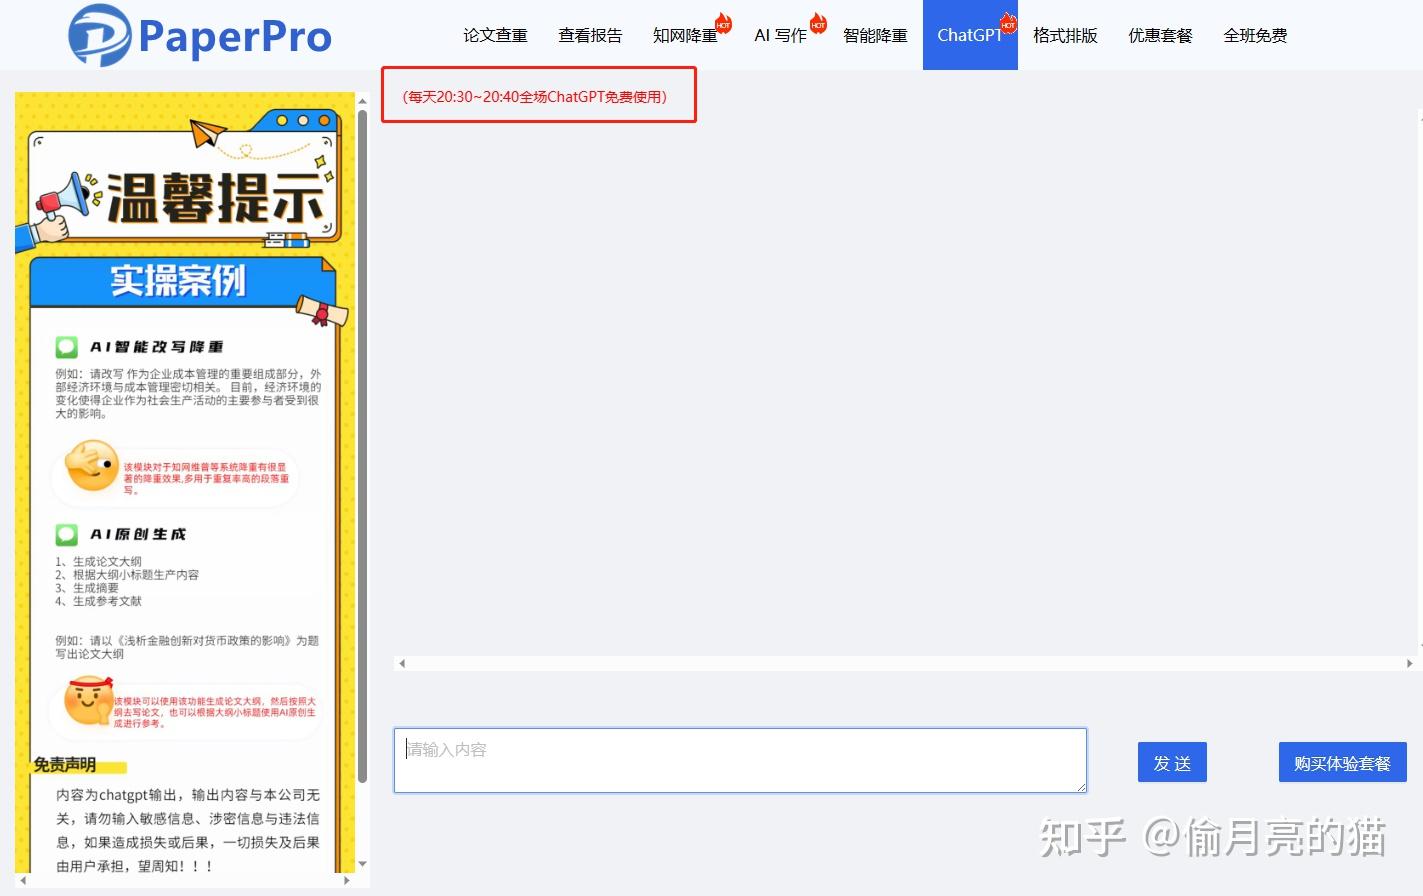The image size is (1423, 896).
Task: Click the left panel scroll-up arrow
Action: pyautogui.click(x=362, y=99)
